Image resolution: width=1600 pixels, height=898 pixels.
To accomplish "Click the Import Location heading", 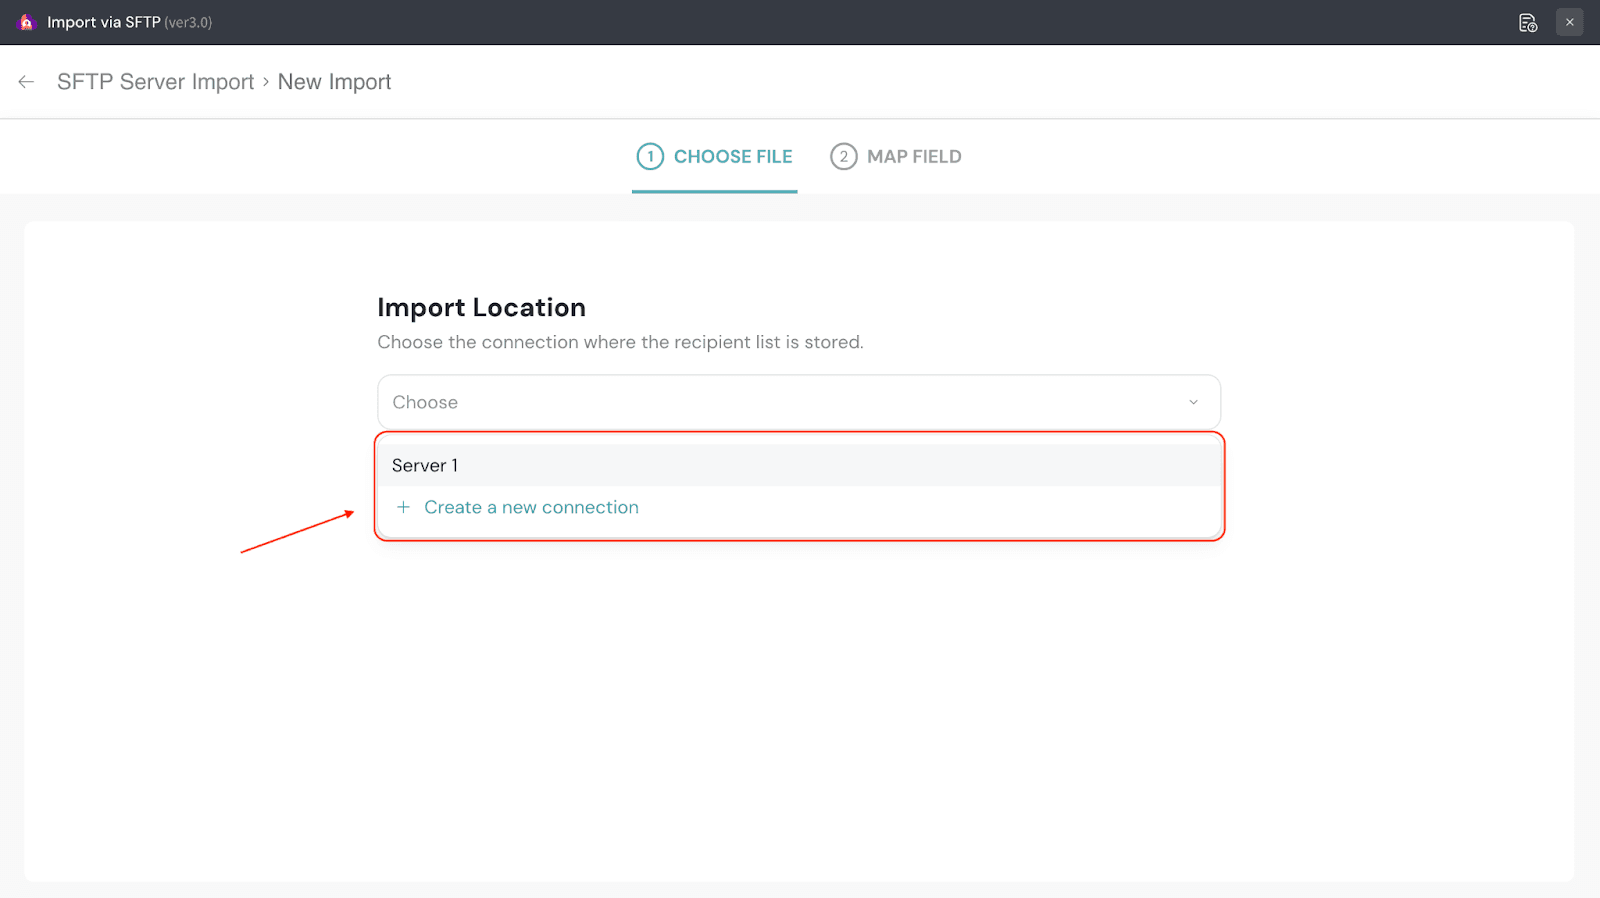I will coord(481,308).
